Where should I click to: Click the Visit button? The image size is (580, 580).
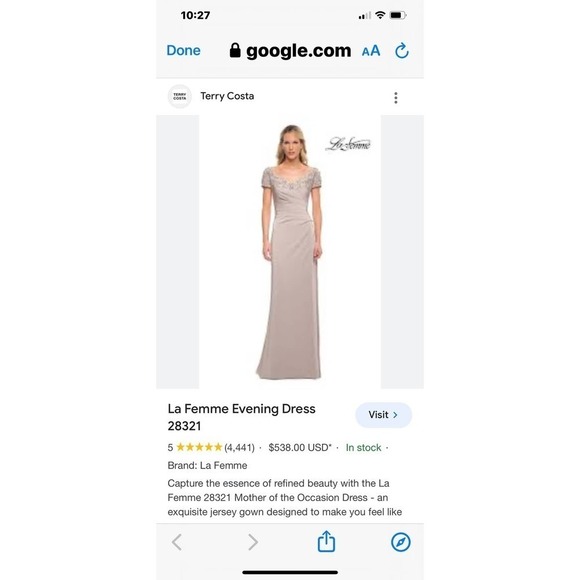[x=384, y=415]
